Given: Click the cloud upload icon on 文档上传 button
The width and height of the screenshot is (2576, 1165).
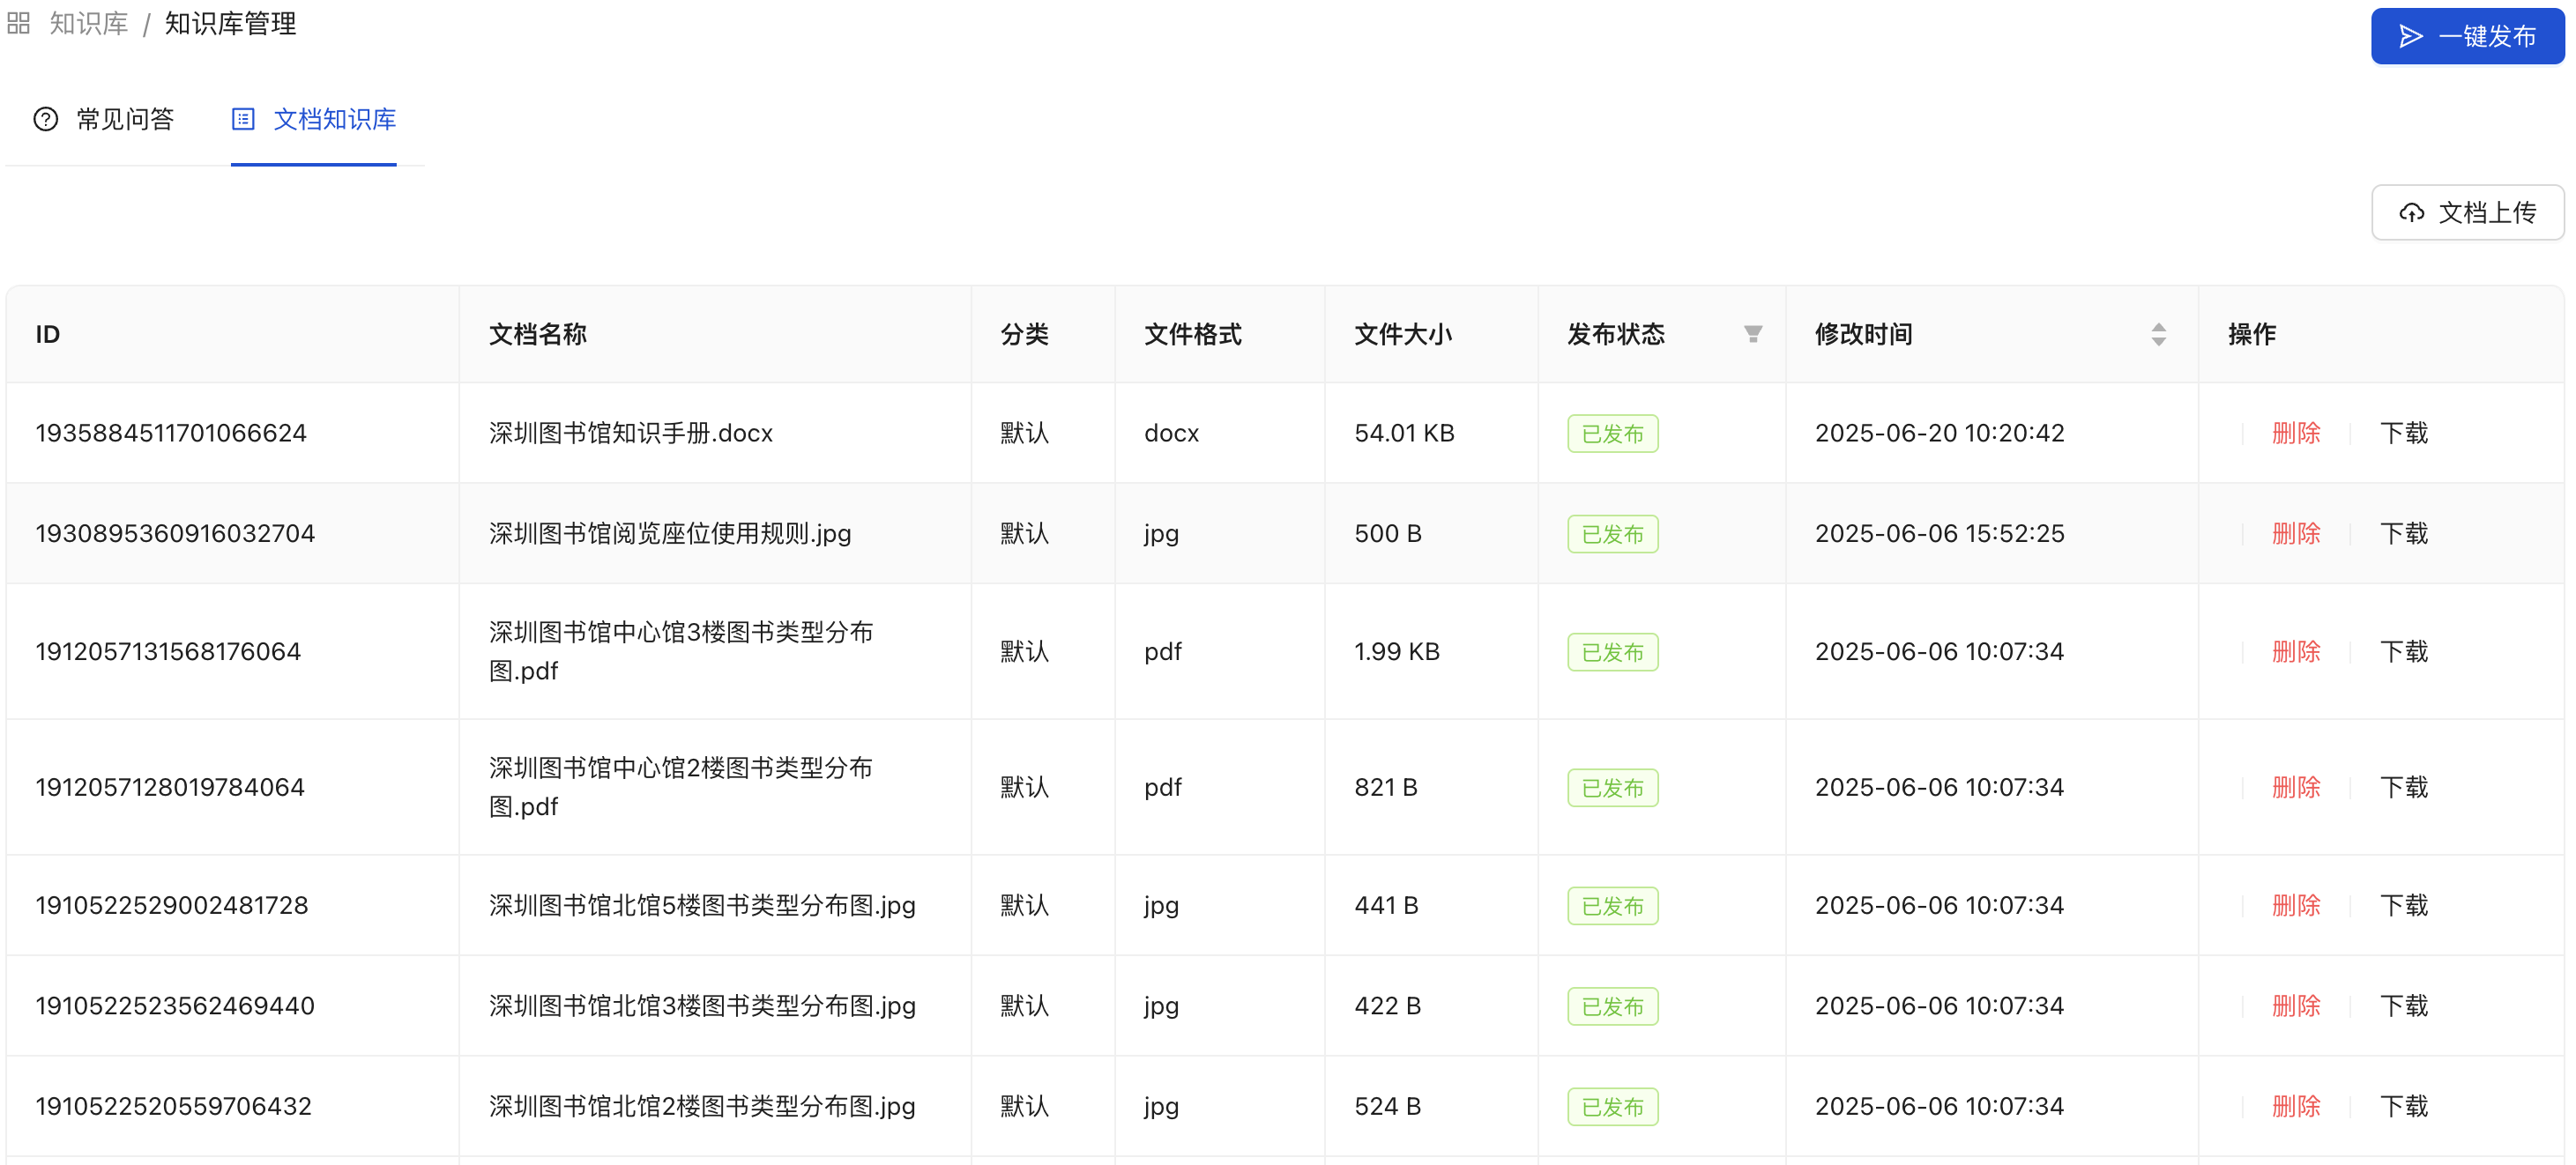Looking at the screenshot, I should (2412, 212).
